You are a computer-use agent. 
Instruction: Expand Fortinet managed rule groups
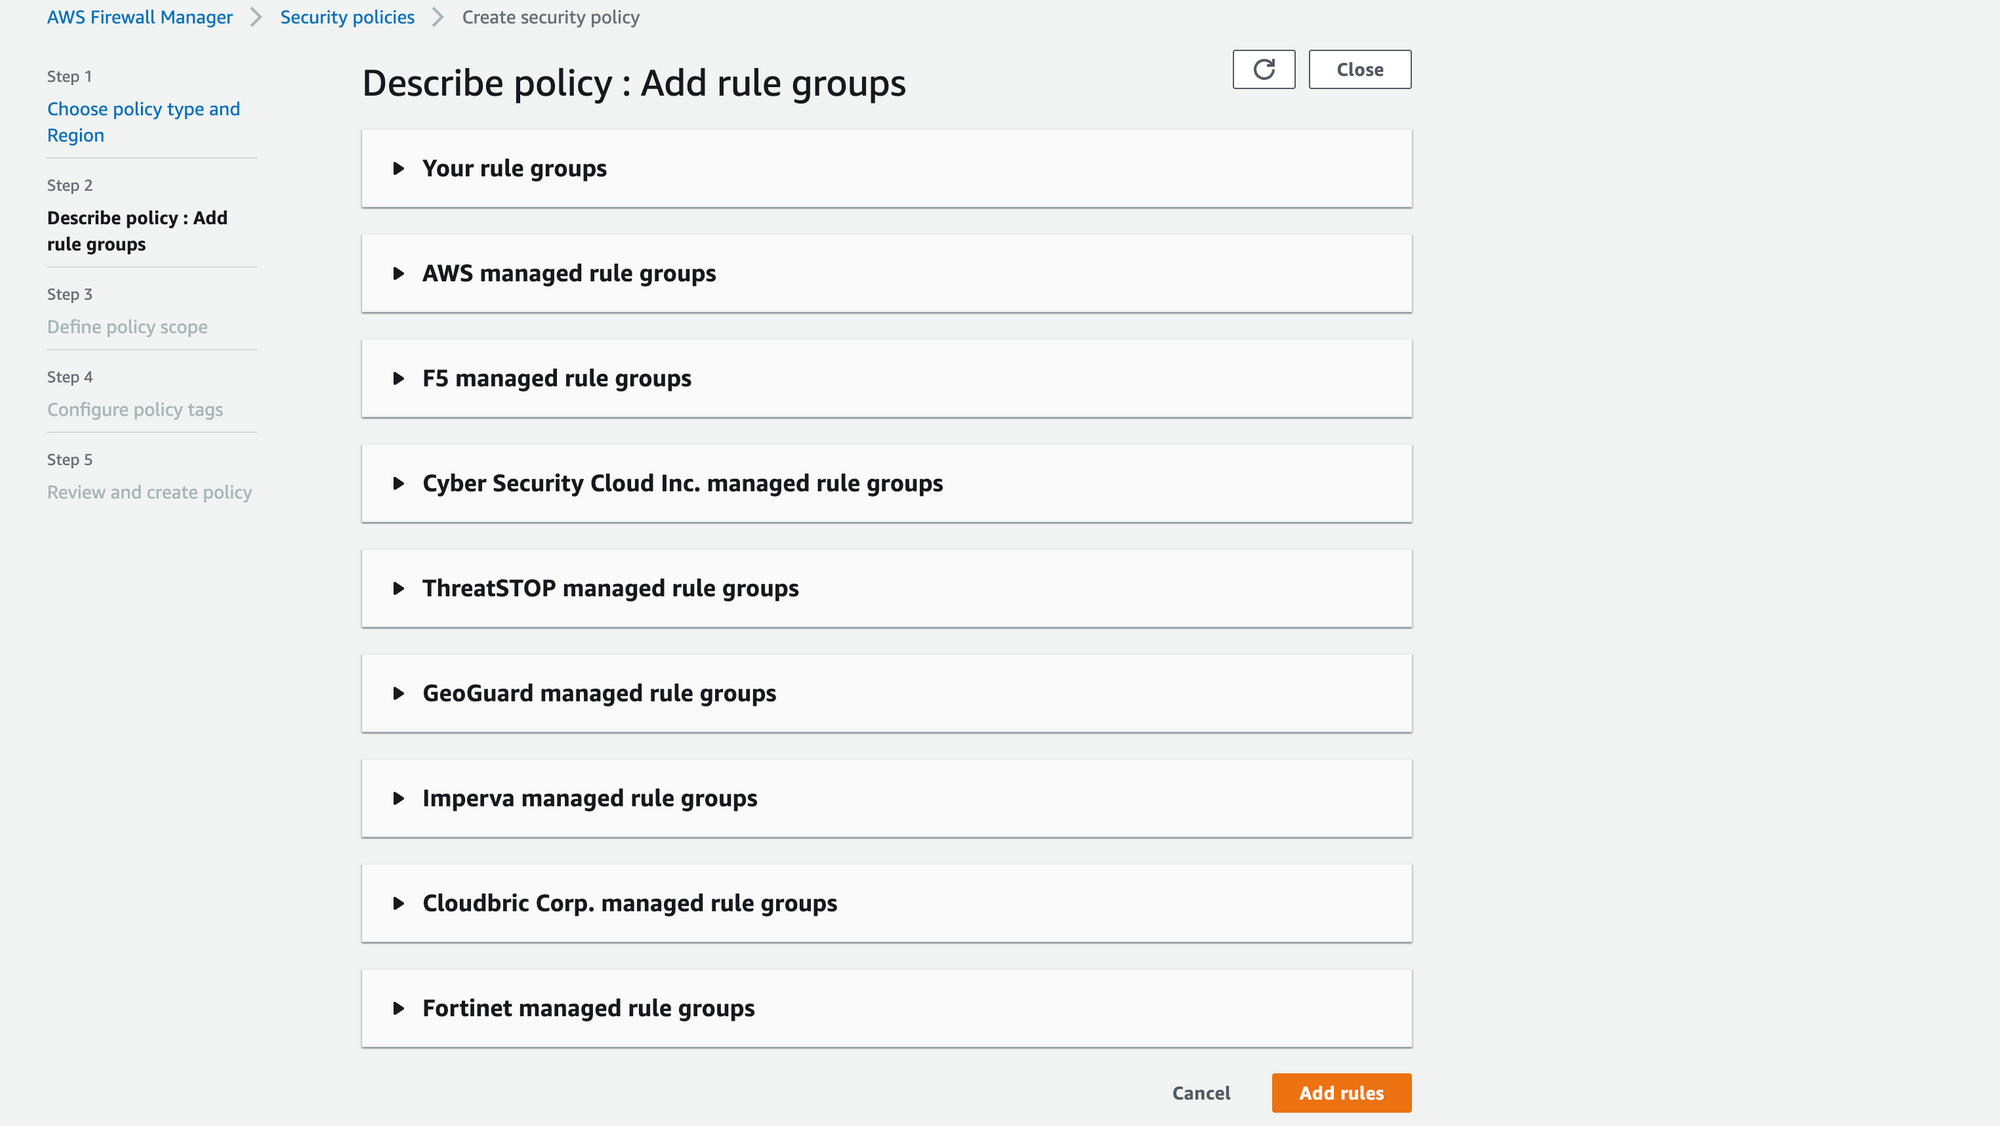coord(886,1008)
